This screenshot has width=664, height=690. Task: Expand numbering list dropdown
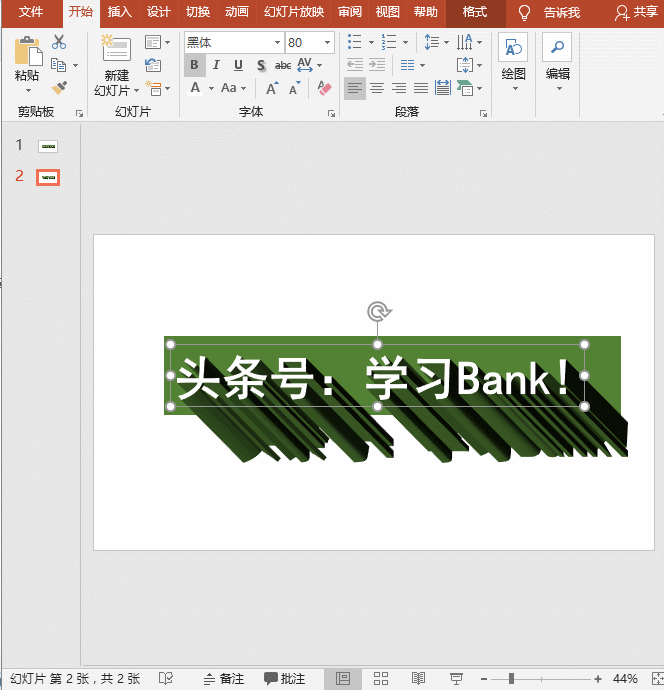[405, 42]
